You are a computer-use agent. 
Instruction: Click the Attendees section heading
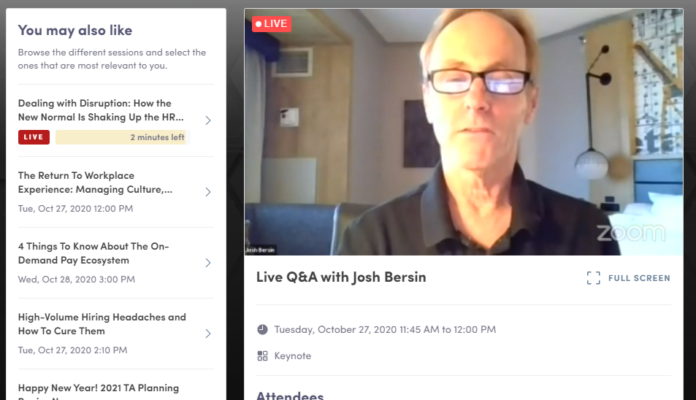[x=290, y=396]
